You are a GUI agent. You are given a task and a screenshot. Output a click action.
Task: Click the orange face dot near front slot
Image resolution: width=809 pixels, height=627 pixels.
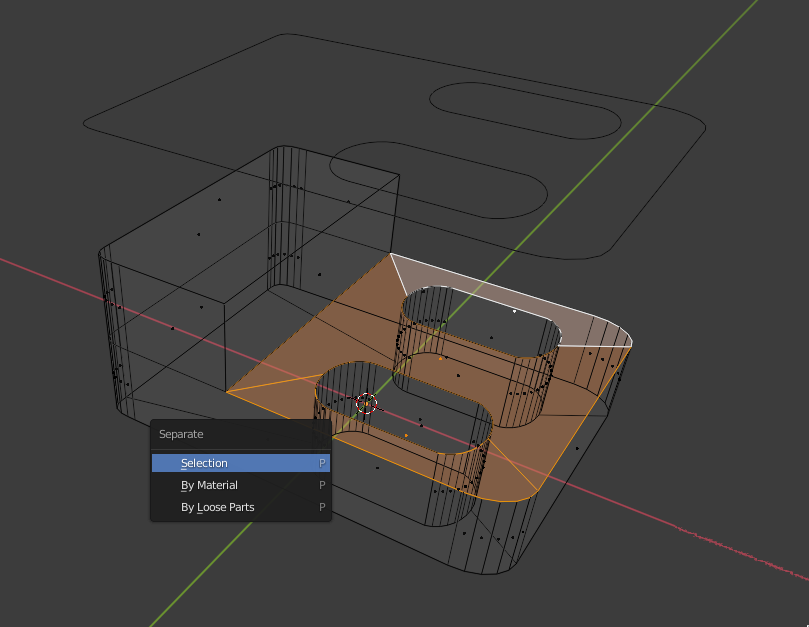pos(407,436)
